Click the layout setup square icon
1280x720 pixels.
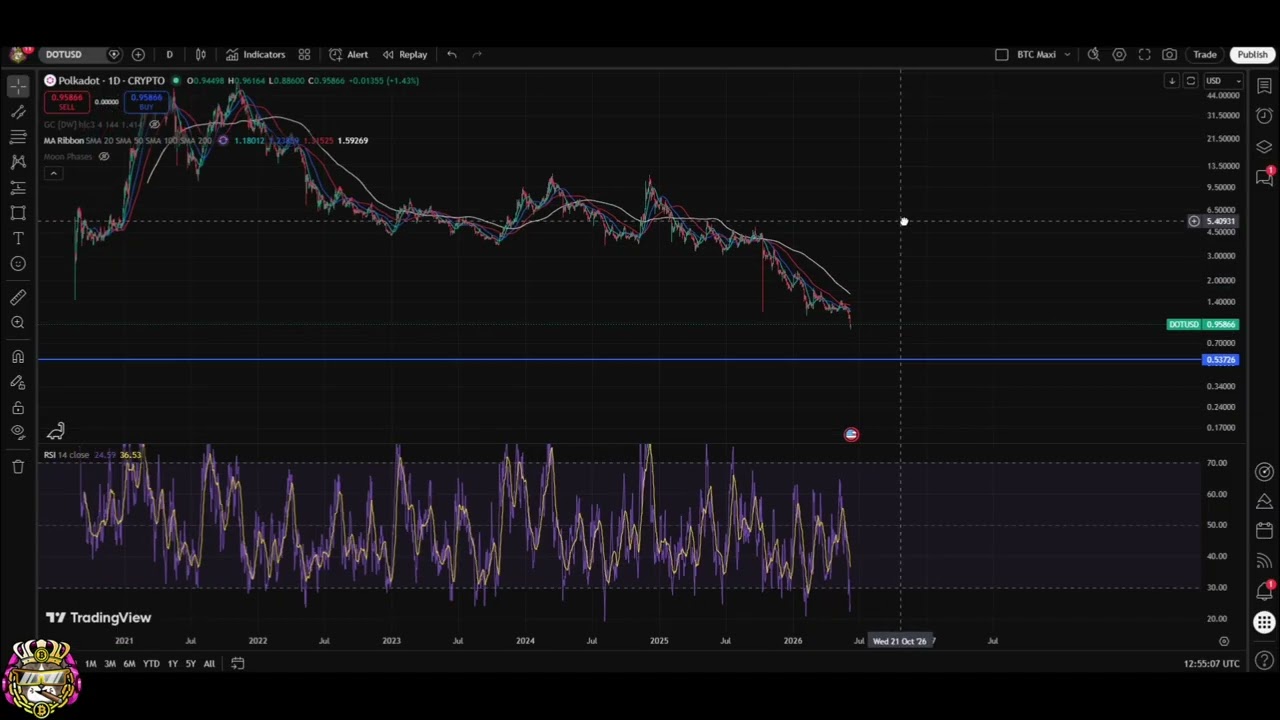(1002, 55)
